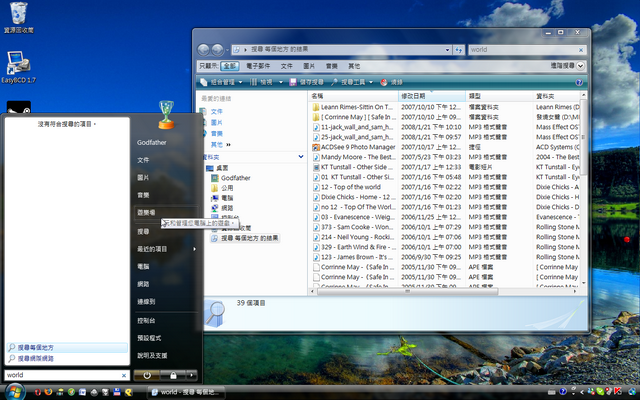
Task: Sort by 名稱 column header
Action: pyautogui.click(x=353, y=96)
